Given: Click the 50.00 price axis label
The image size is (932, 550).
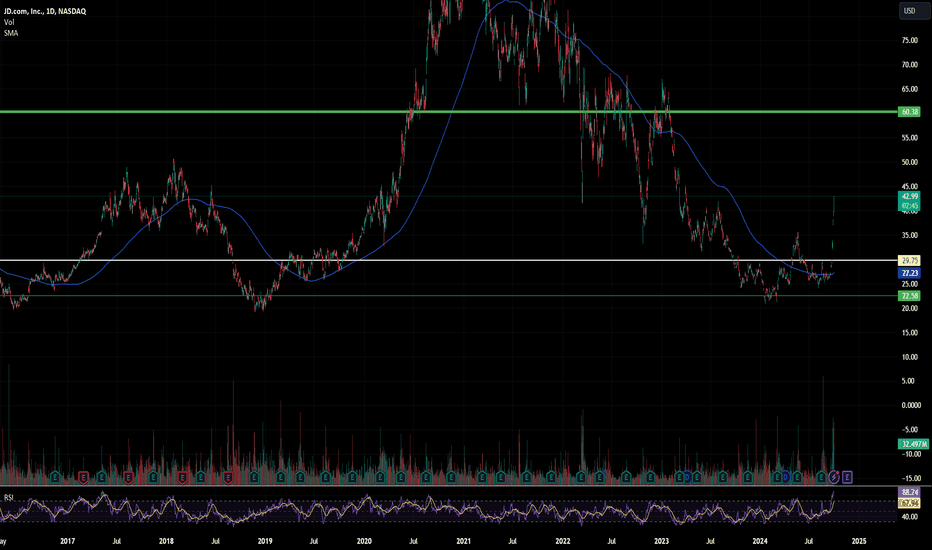Looking at the screenshot, I should (x=909, y=162).
